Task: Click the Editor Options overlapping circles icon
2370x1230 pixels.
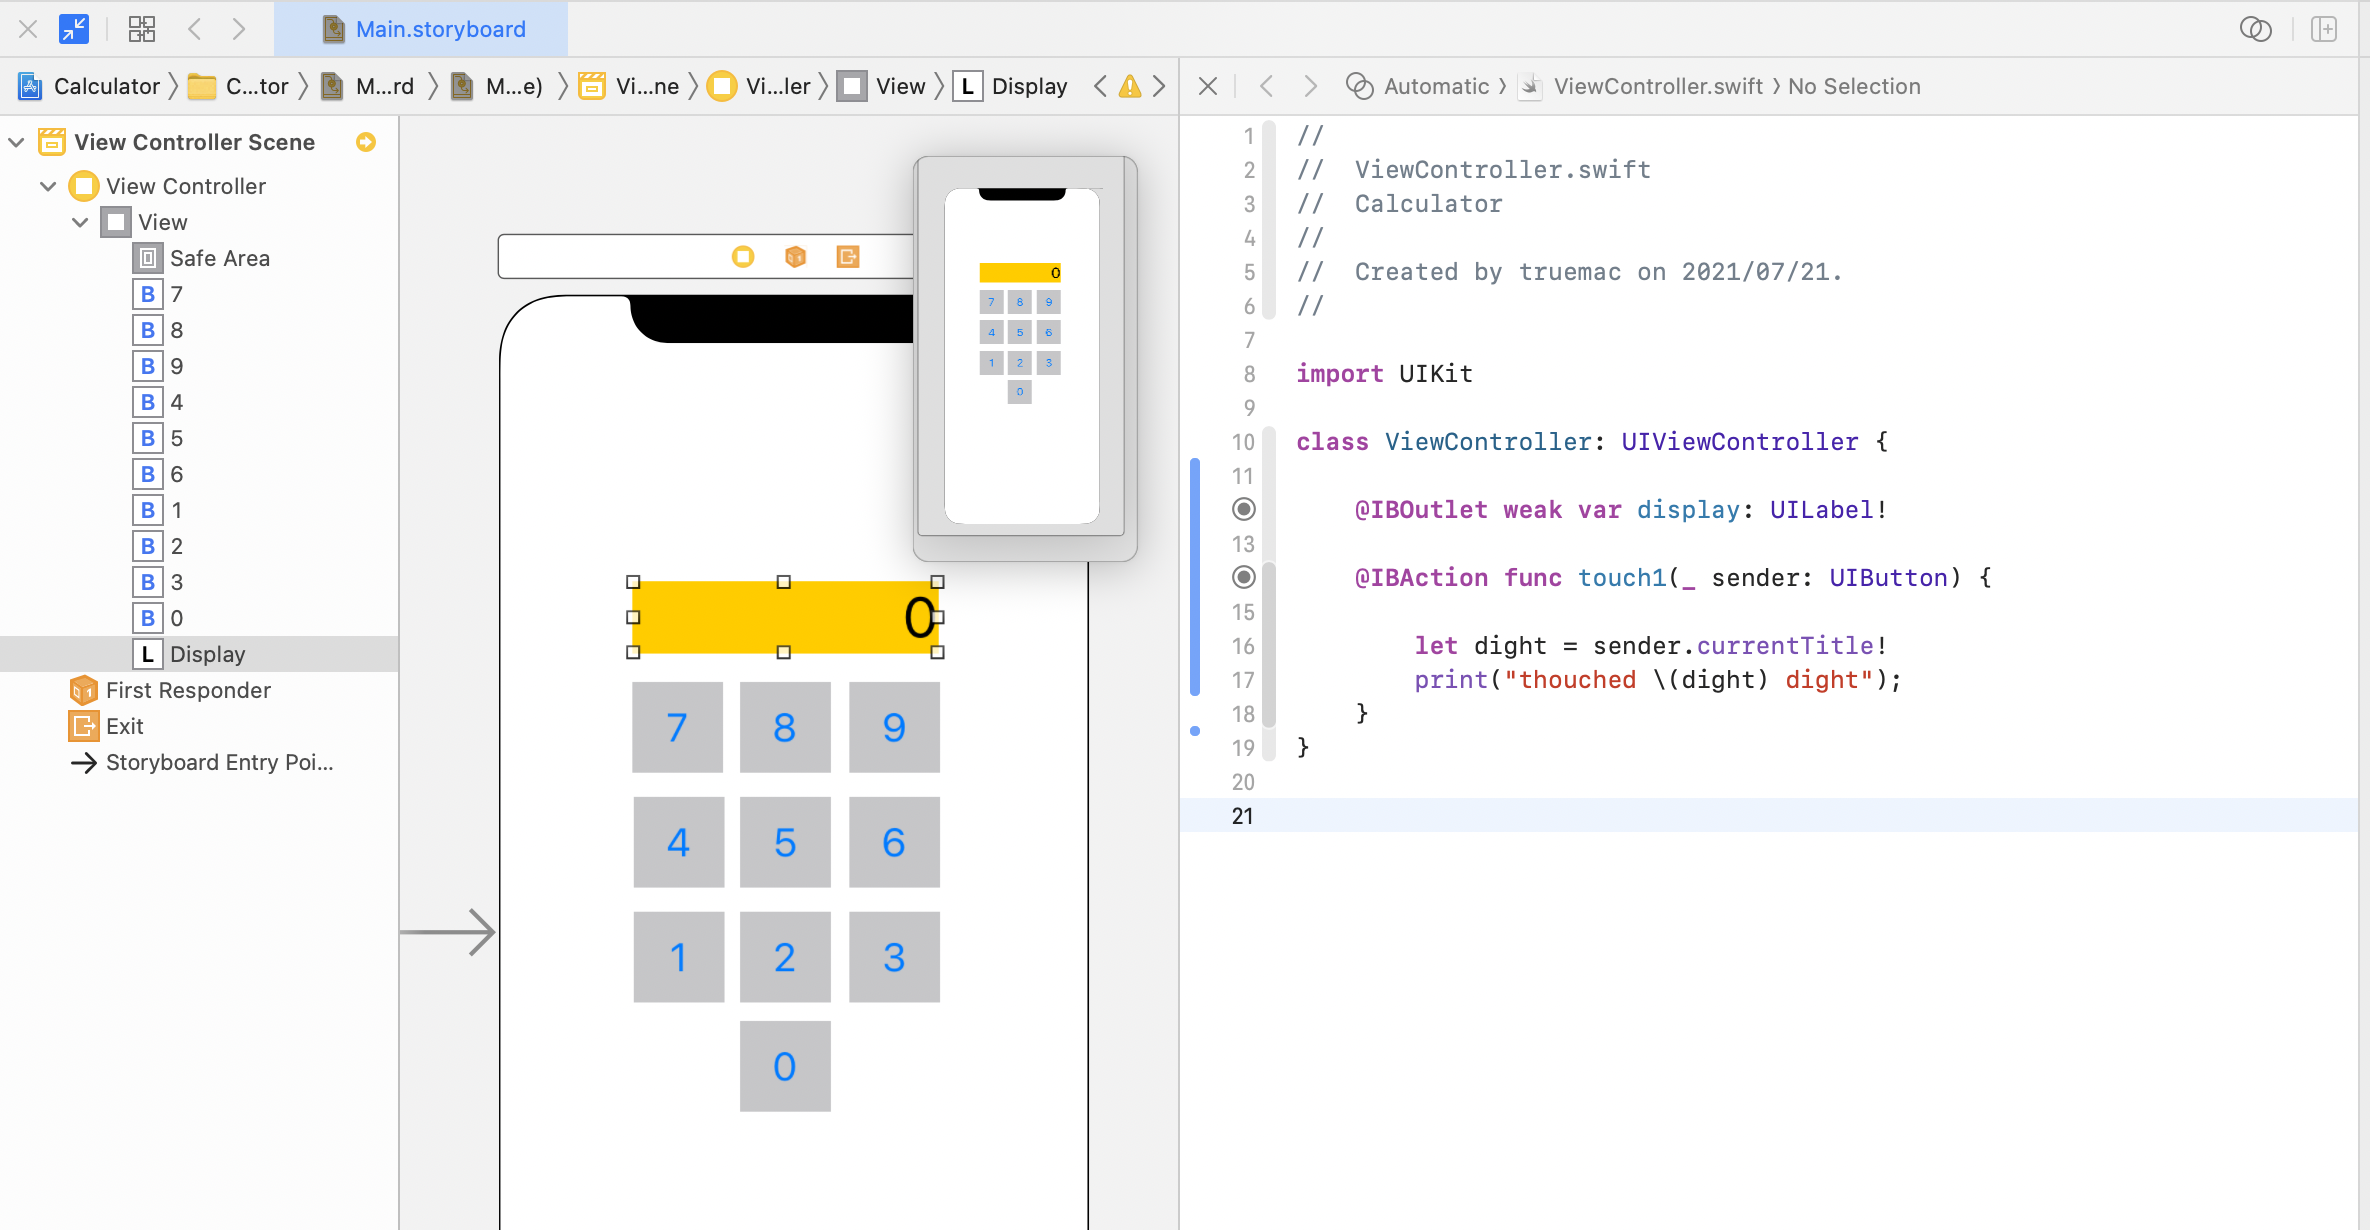Action: (x=2255, y=29)
